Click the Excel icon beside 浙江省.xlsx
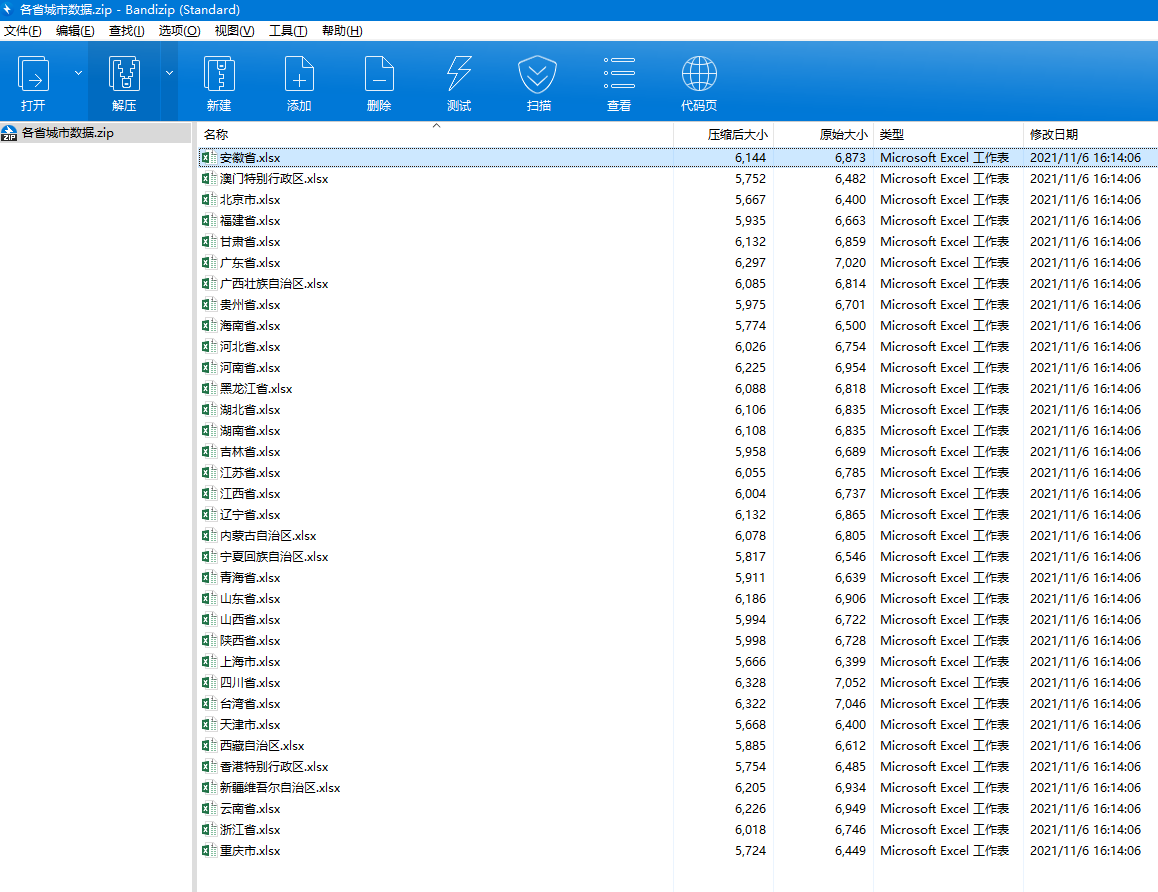The image size is (1158, 892). pos(209,830)
